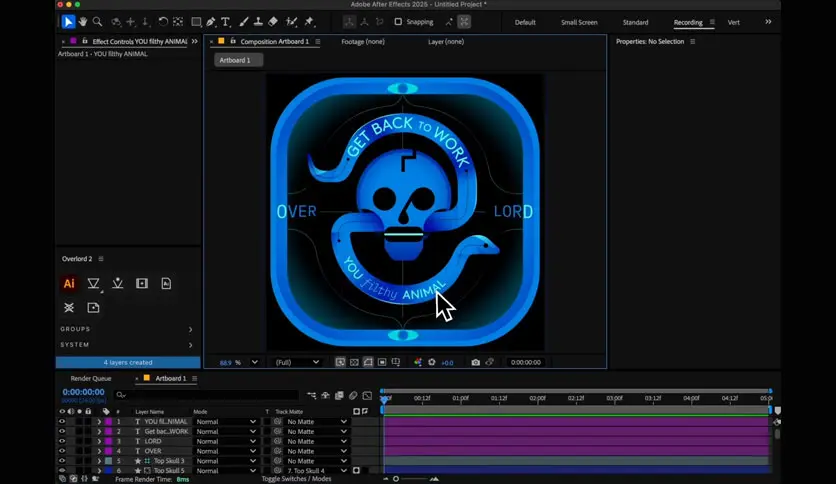
Task: Click the Ai icon in Overlord panel
Action: pyautogui.click(x=69, y=284)
